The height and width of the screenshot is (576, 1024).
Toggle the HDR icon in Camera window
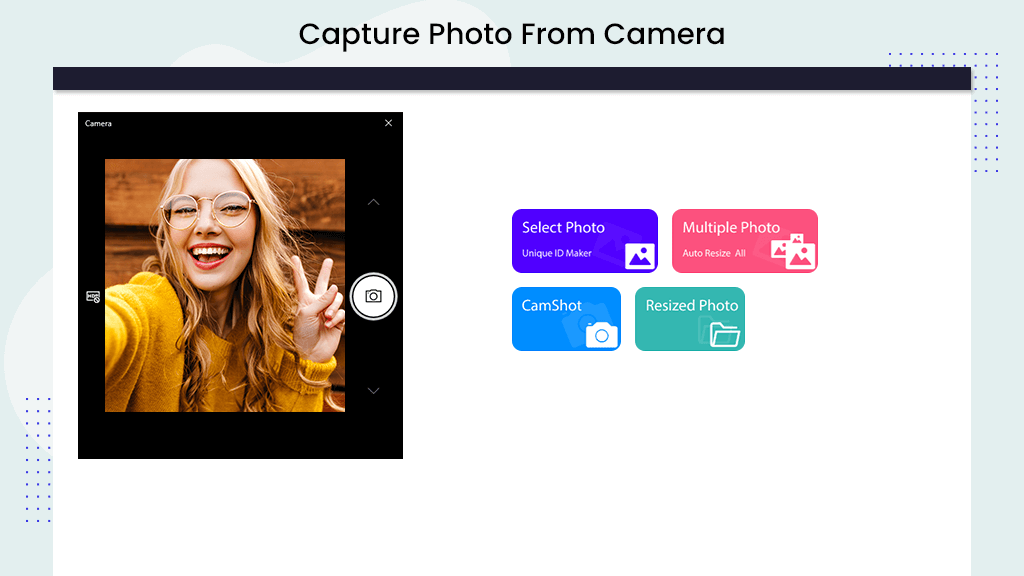click(x=93, y=296)
